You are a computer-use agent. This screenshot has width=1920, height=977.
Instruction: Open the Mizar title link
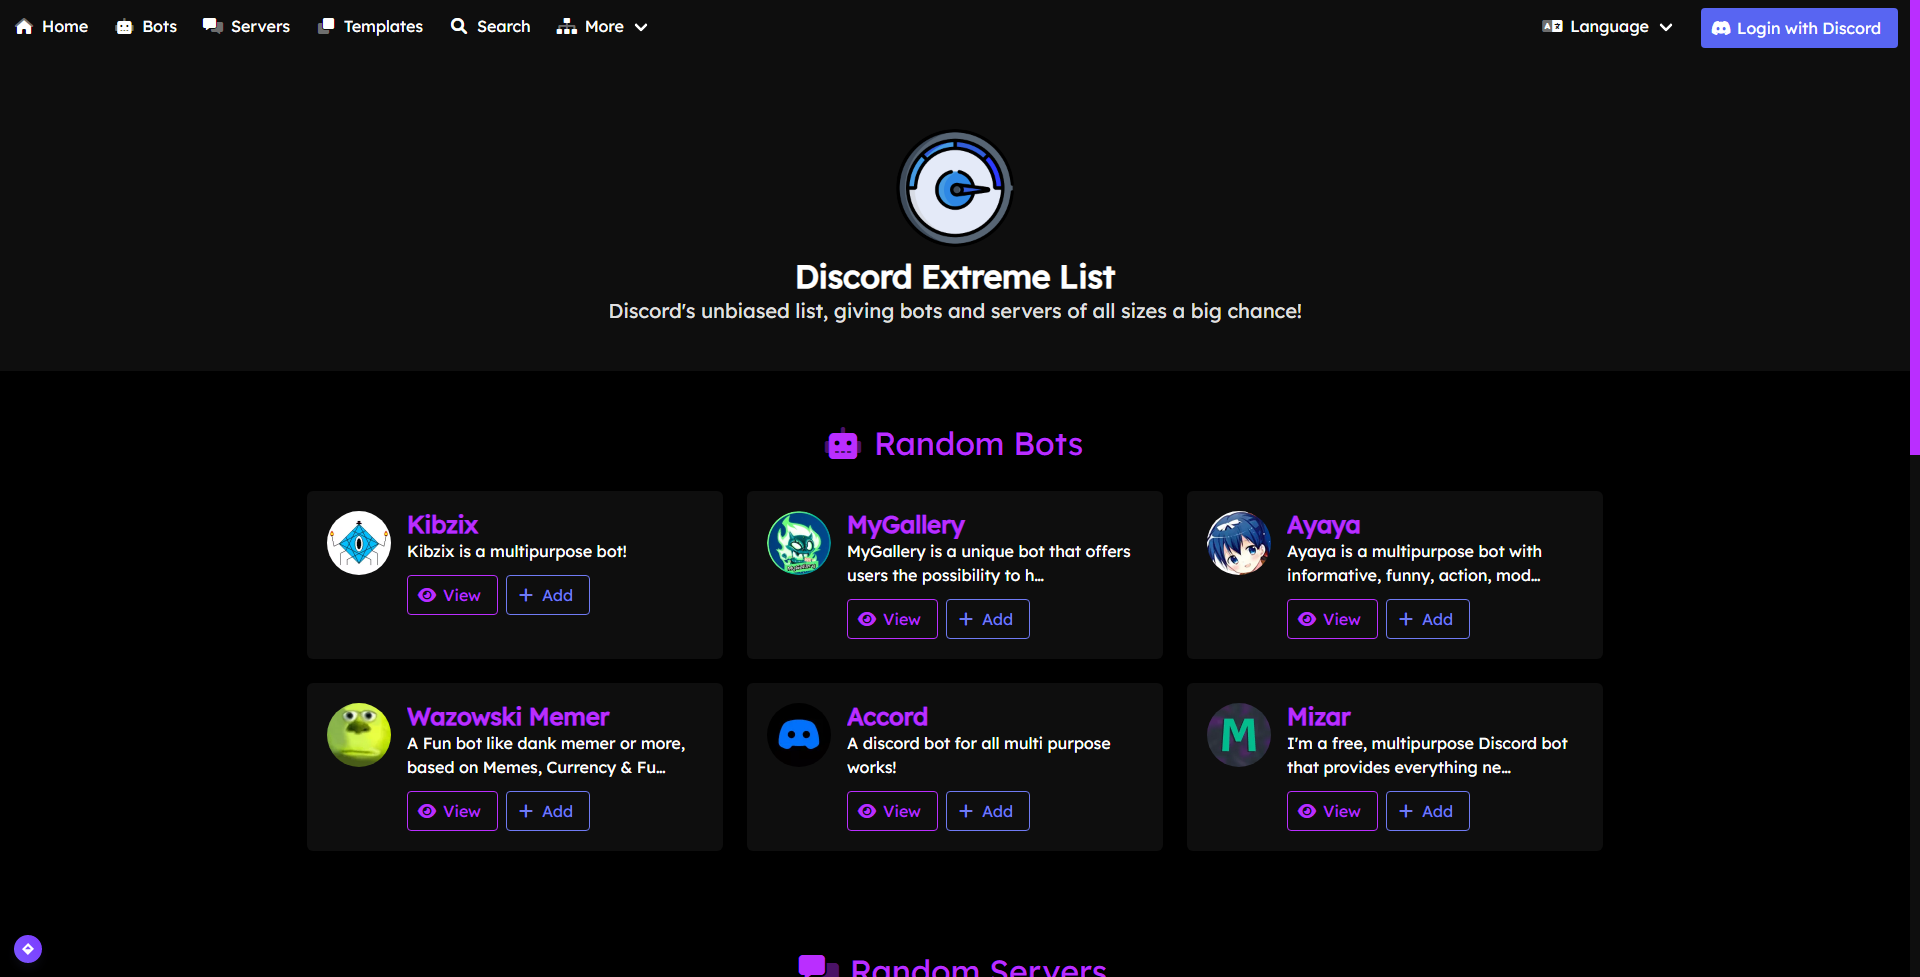pos(1318,717)
